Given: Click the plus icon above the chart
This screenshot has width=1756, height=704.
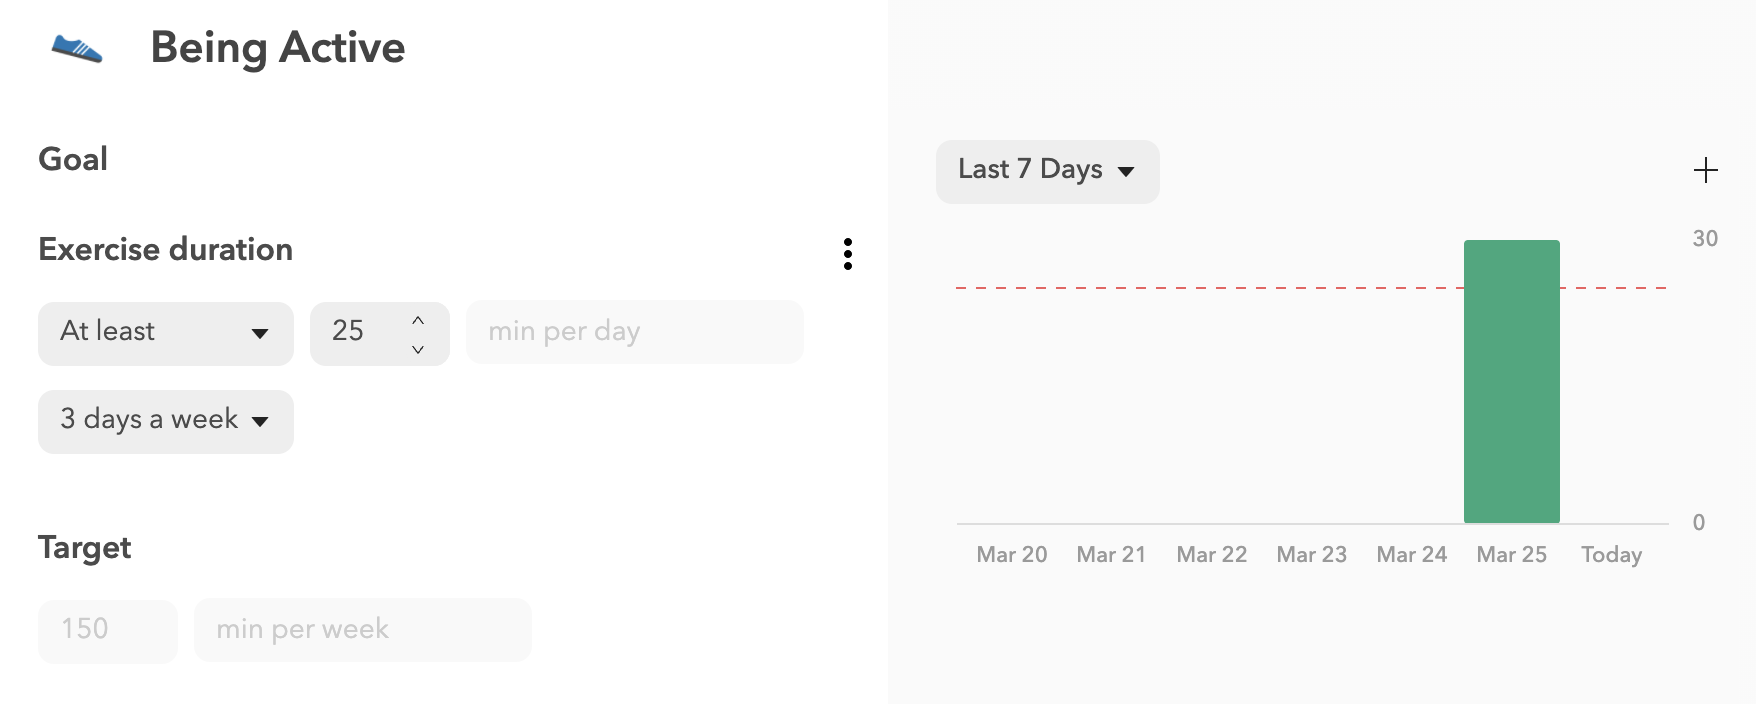Looking at the screenshot, I should (x=1706, y=170).
